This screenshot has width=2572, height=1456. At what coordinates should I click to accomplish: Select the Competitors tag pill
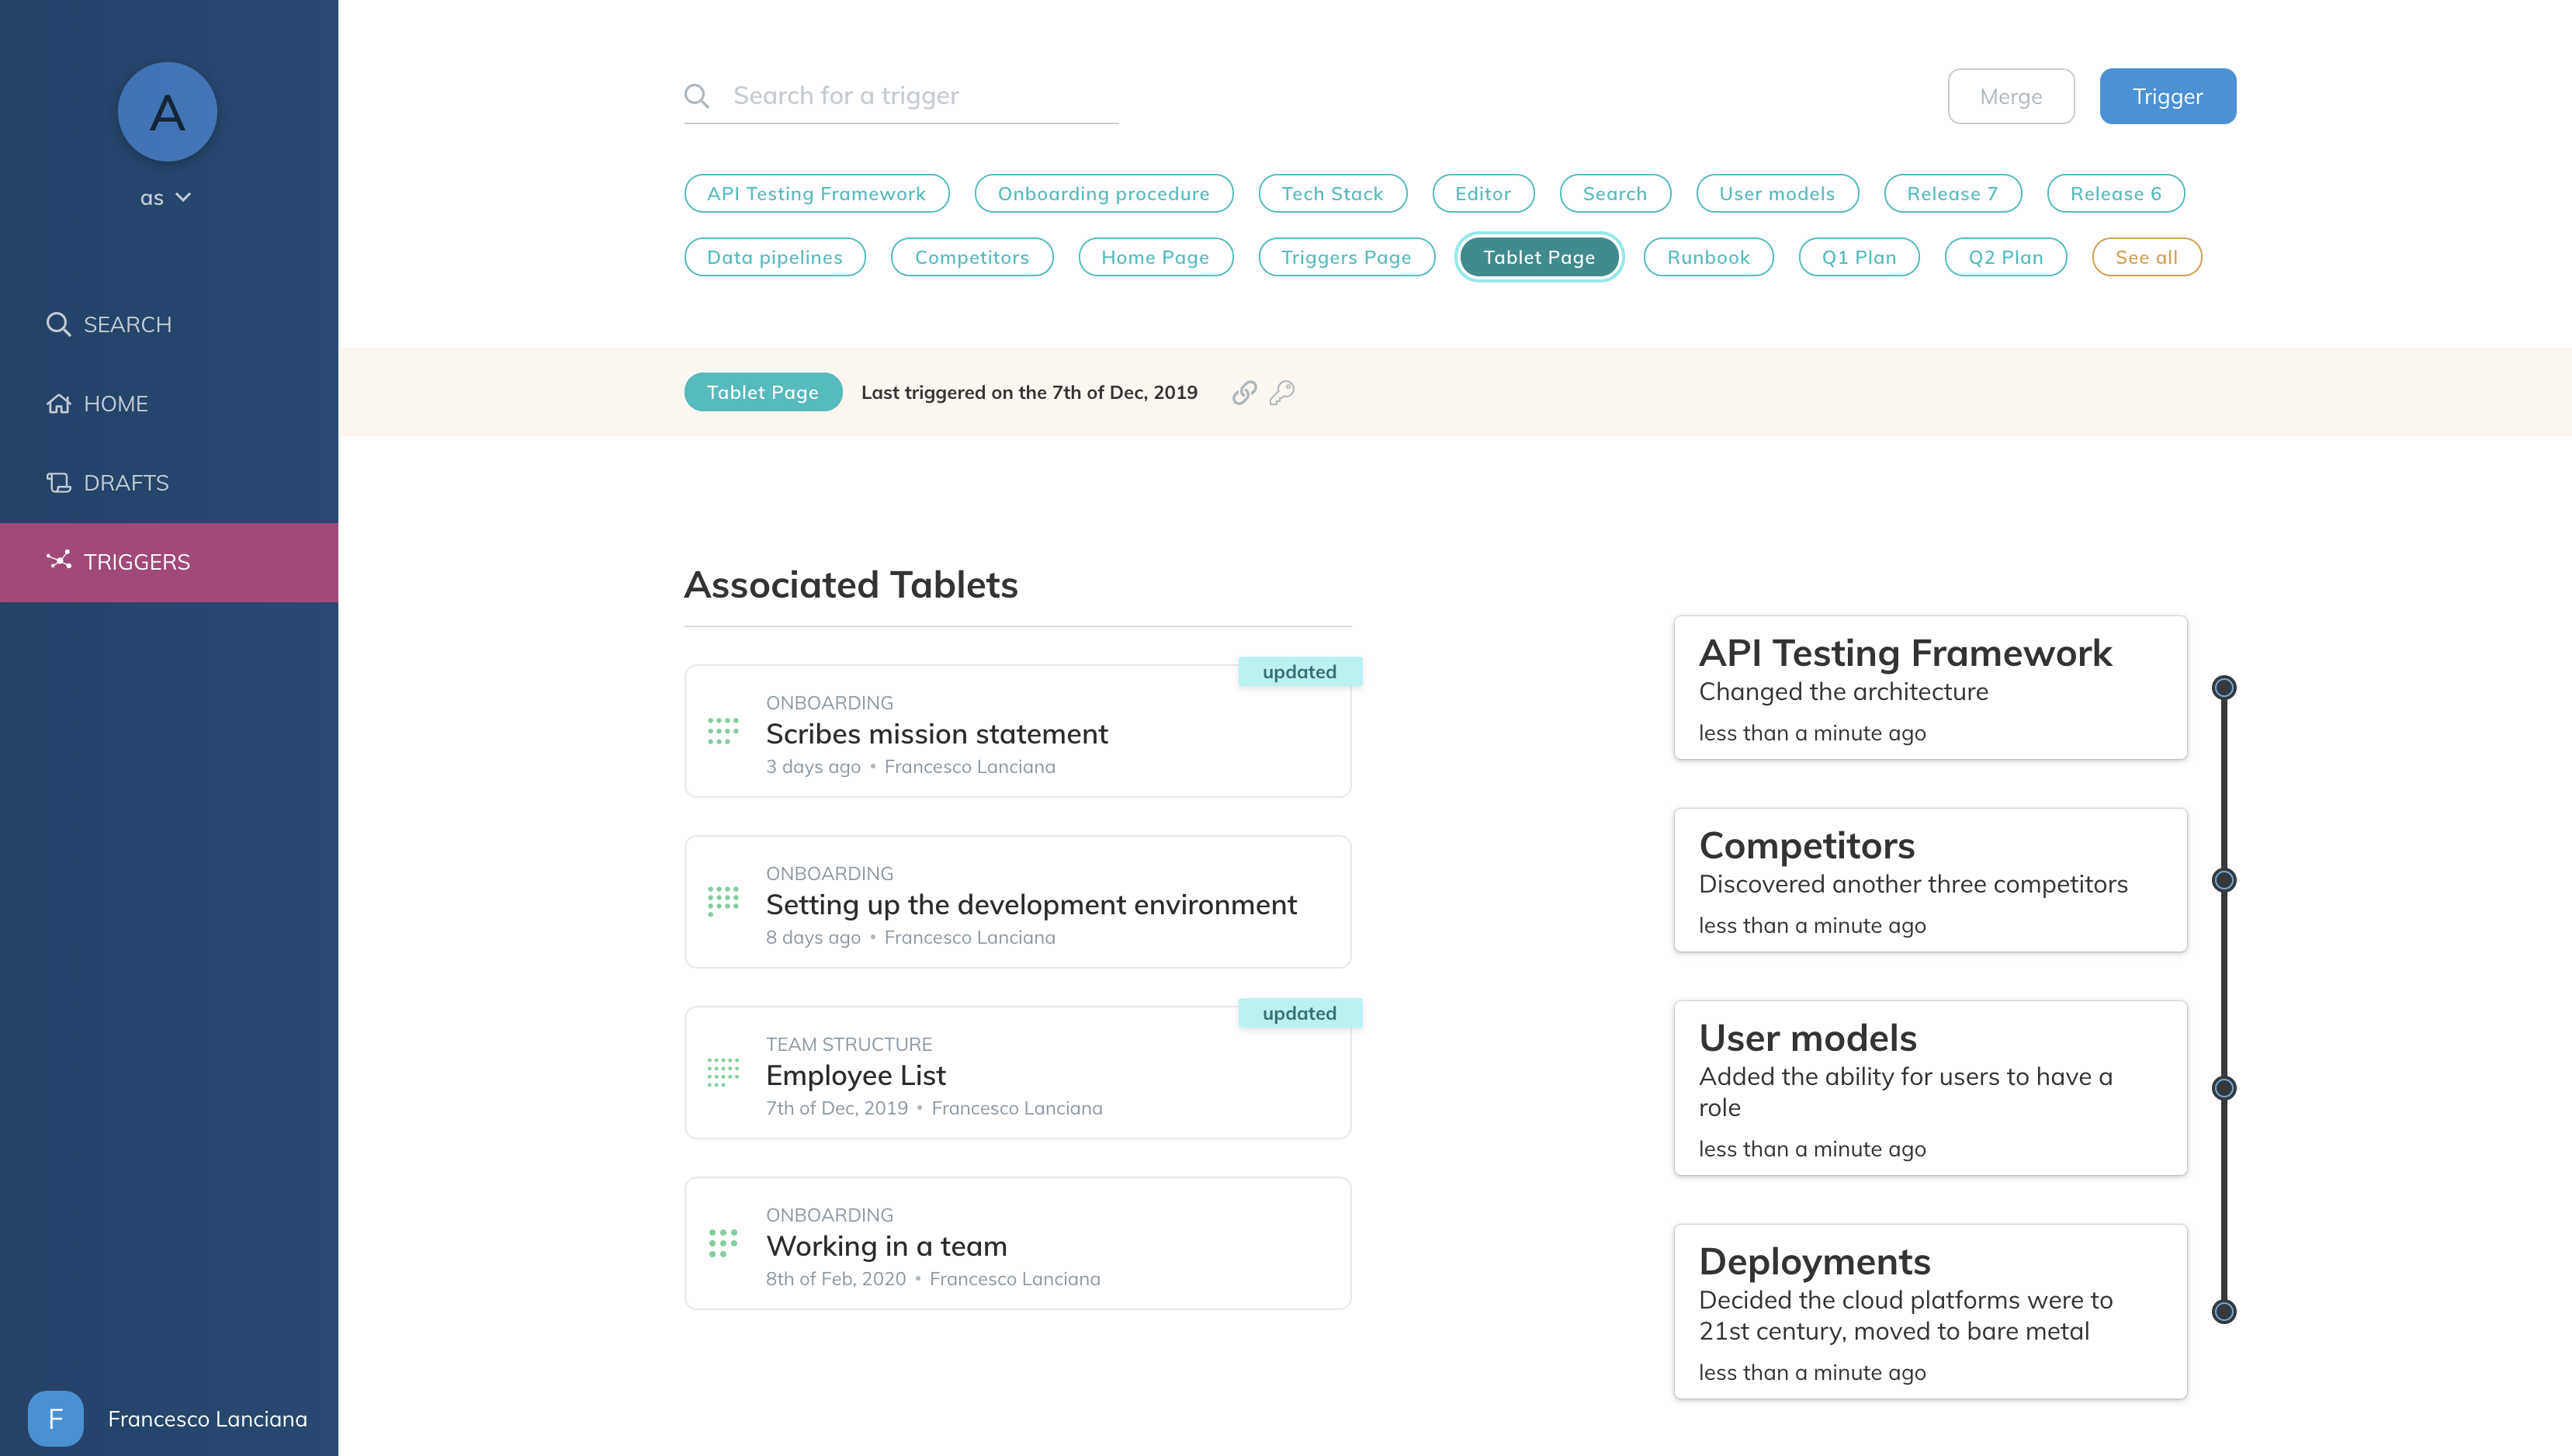(x=972, y=257)
